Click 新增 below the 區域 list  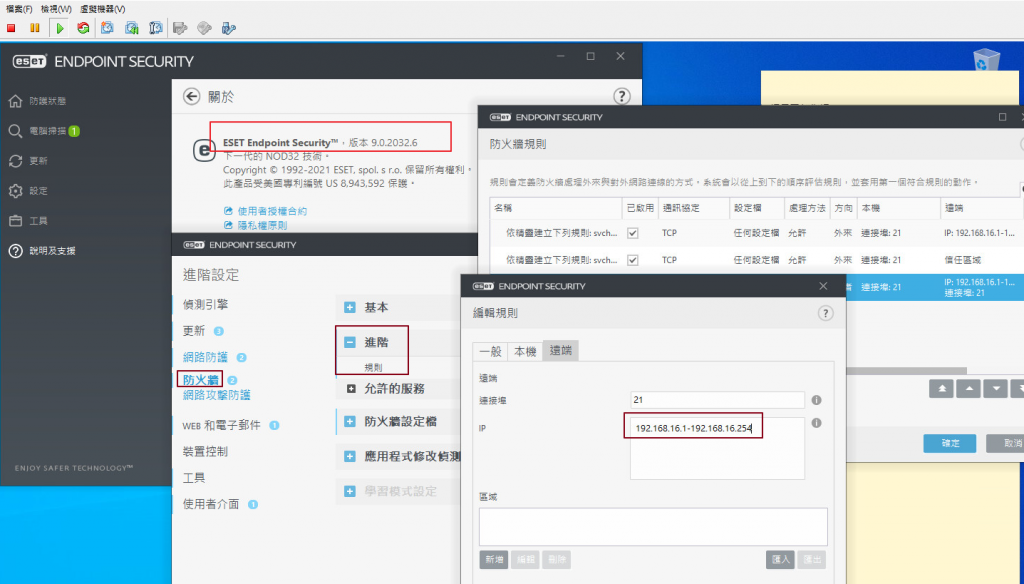[x=494, y=560]
